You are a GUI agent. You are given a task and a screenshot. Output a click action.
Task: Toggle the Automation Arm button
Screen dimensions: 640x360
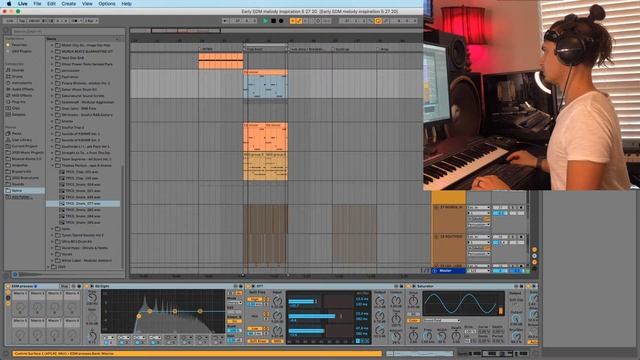click(x=299, y=21)
